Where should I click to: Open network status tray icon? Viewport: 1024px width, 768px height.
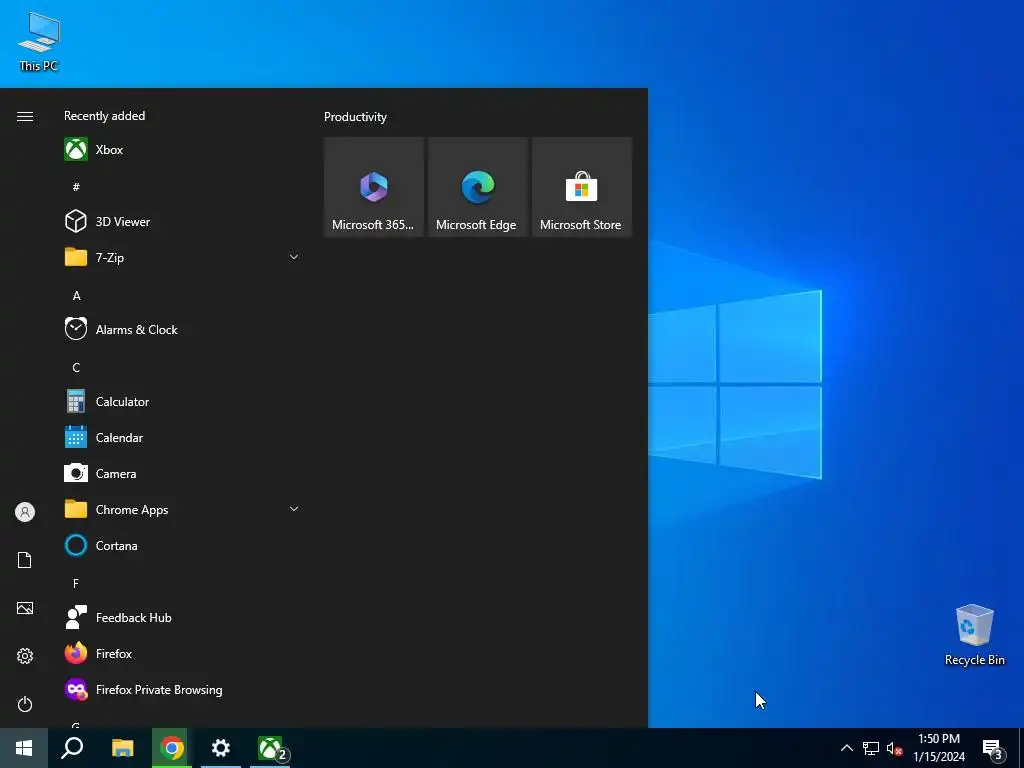point(871,748)
